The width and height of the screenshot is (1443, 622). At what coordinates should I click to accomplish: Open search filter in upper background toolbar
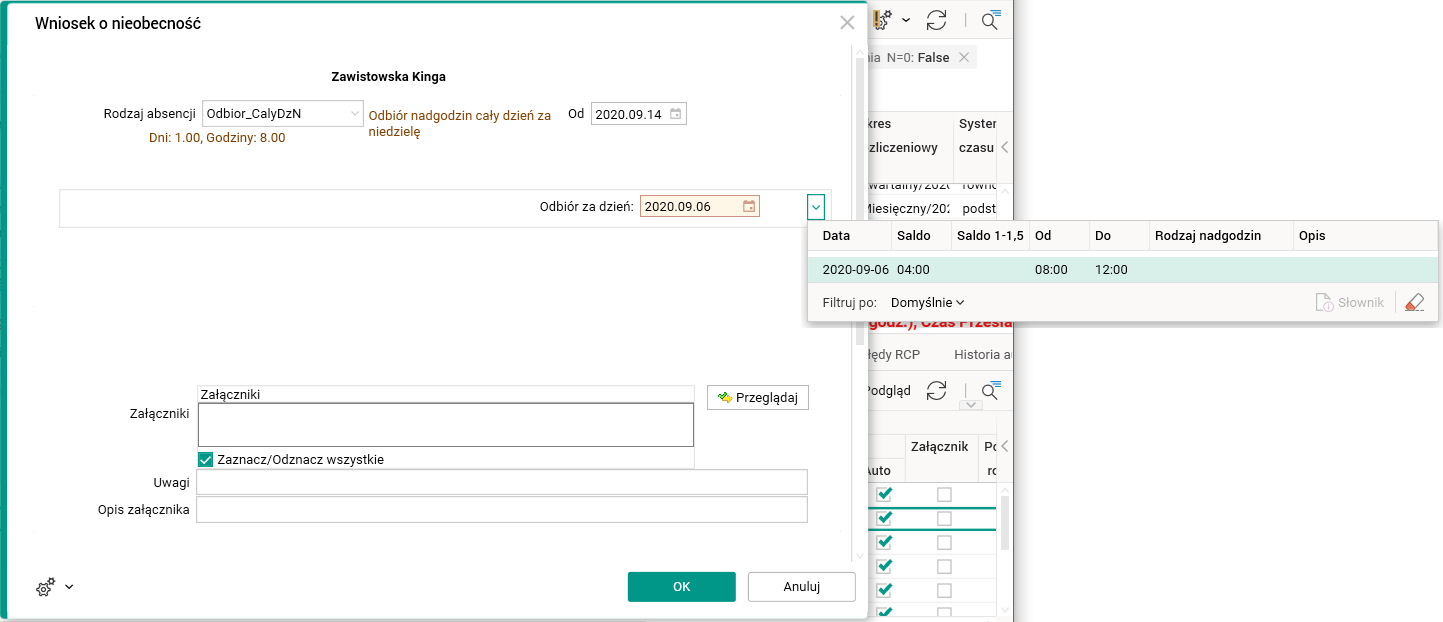[x=990, y=20]
